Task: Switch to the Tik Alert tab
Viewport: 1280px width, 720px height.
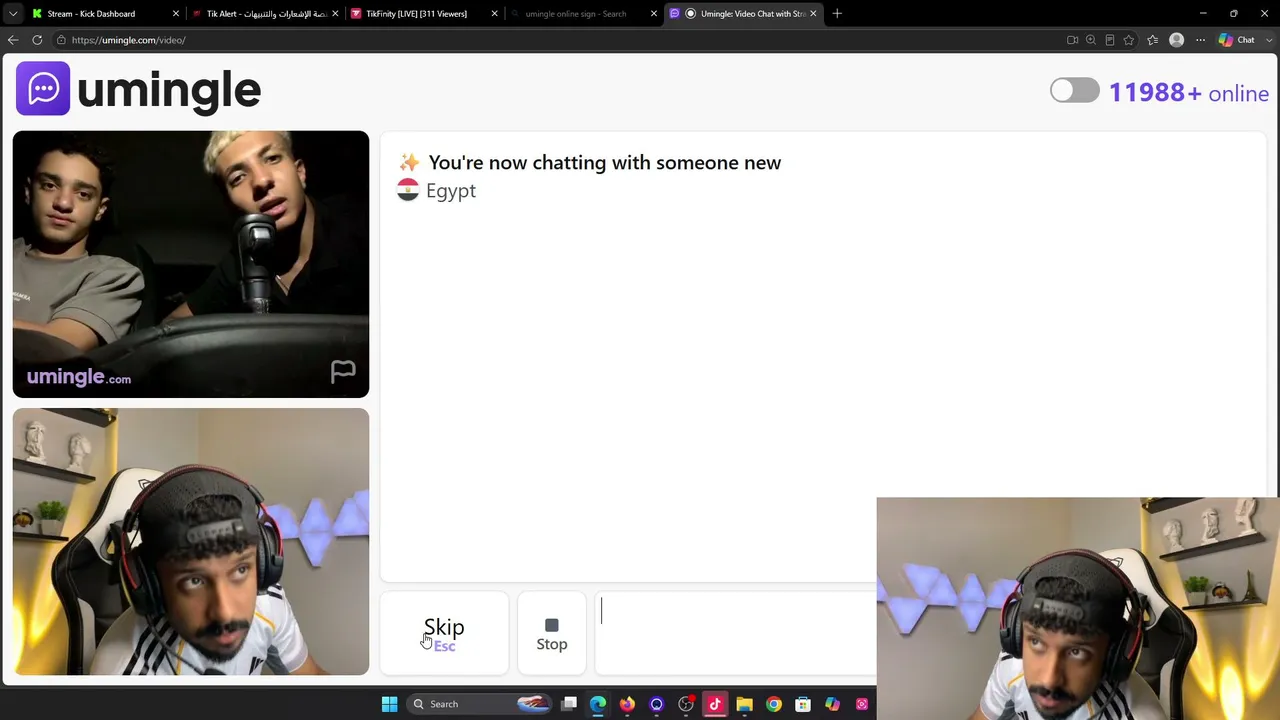Action: coord(267,14)
